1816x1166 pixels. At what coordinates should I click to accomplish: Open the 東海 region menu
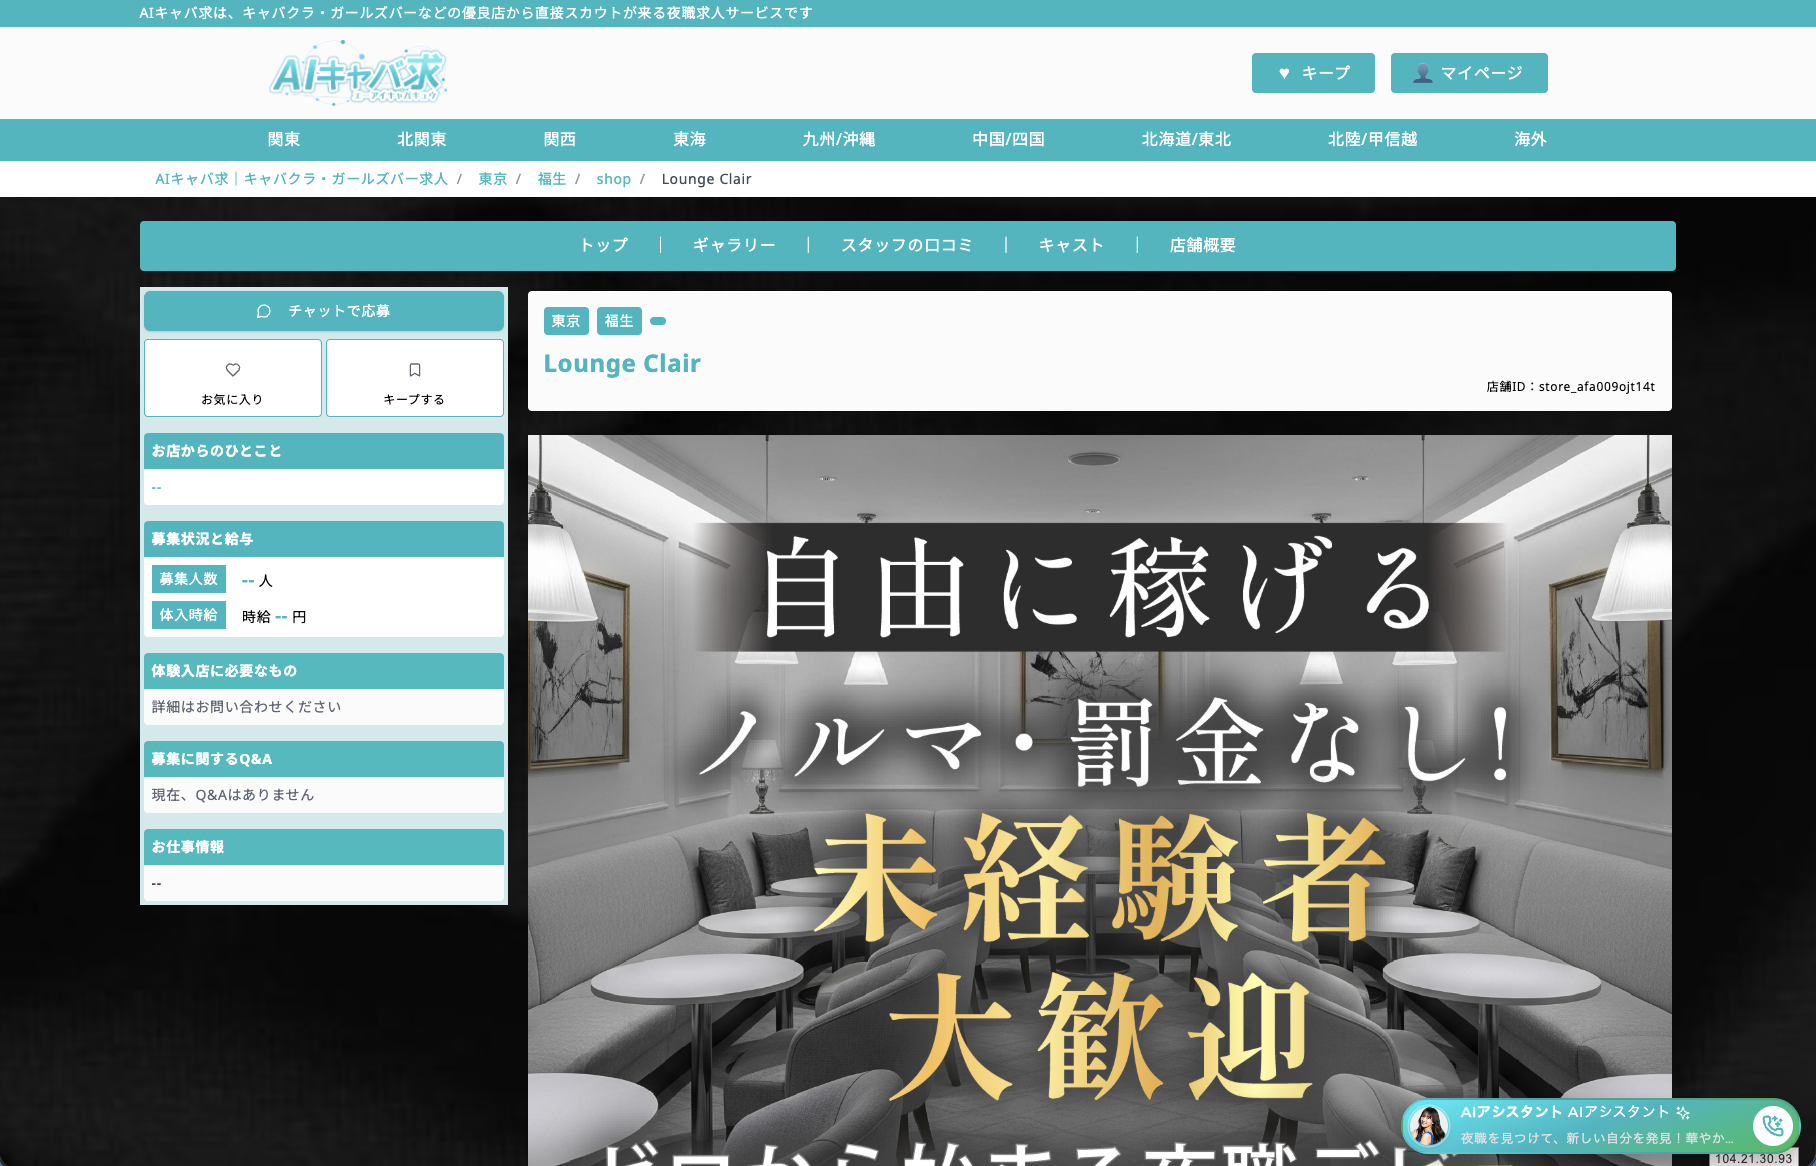pos(690,140)
